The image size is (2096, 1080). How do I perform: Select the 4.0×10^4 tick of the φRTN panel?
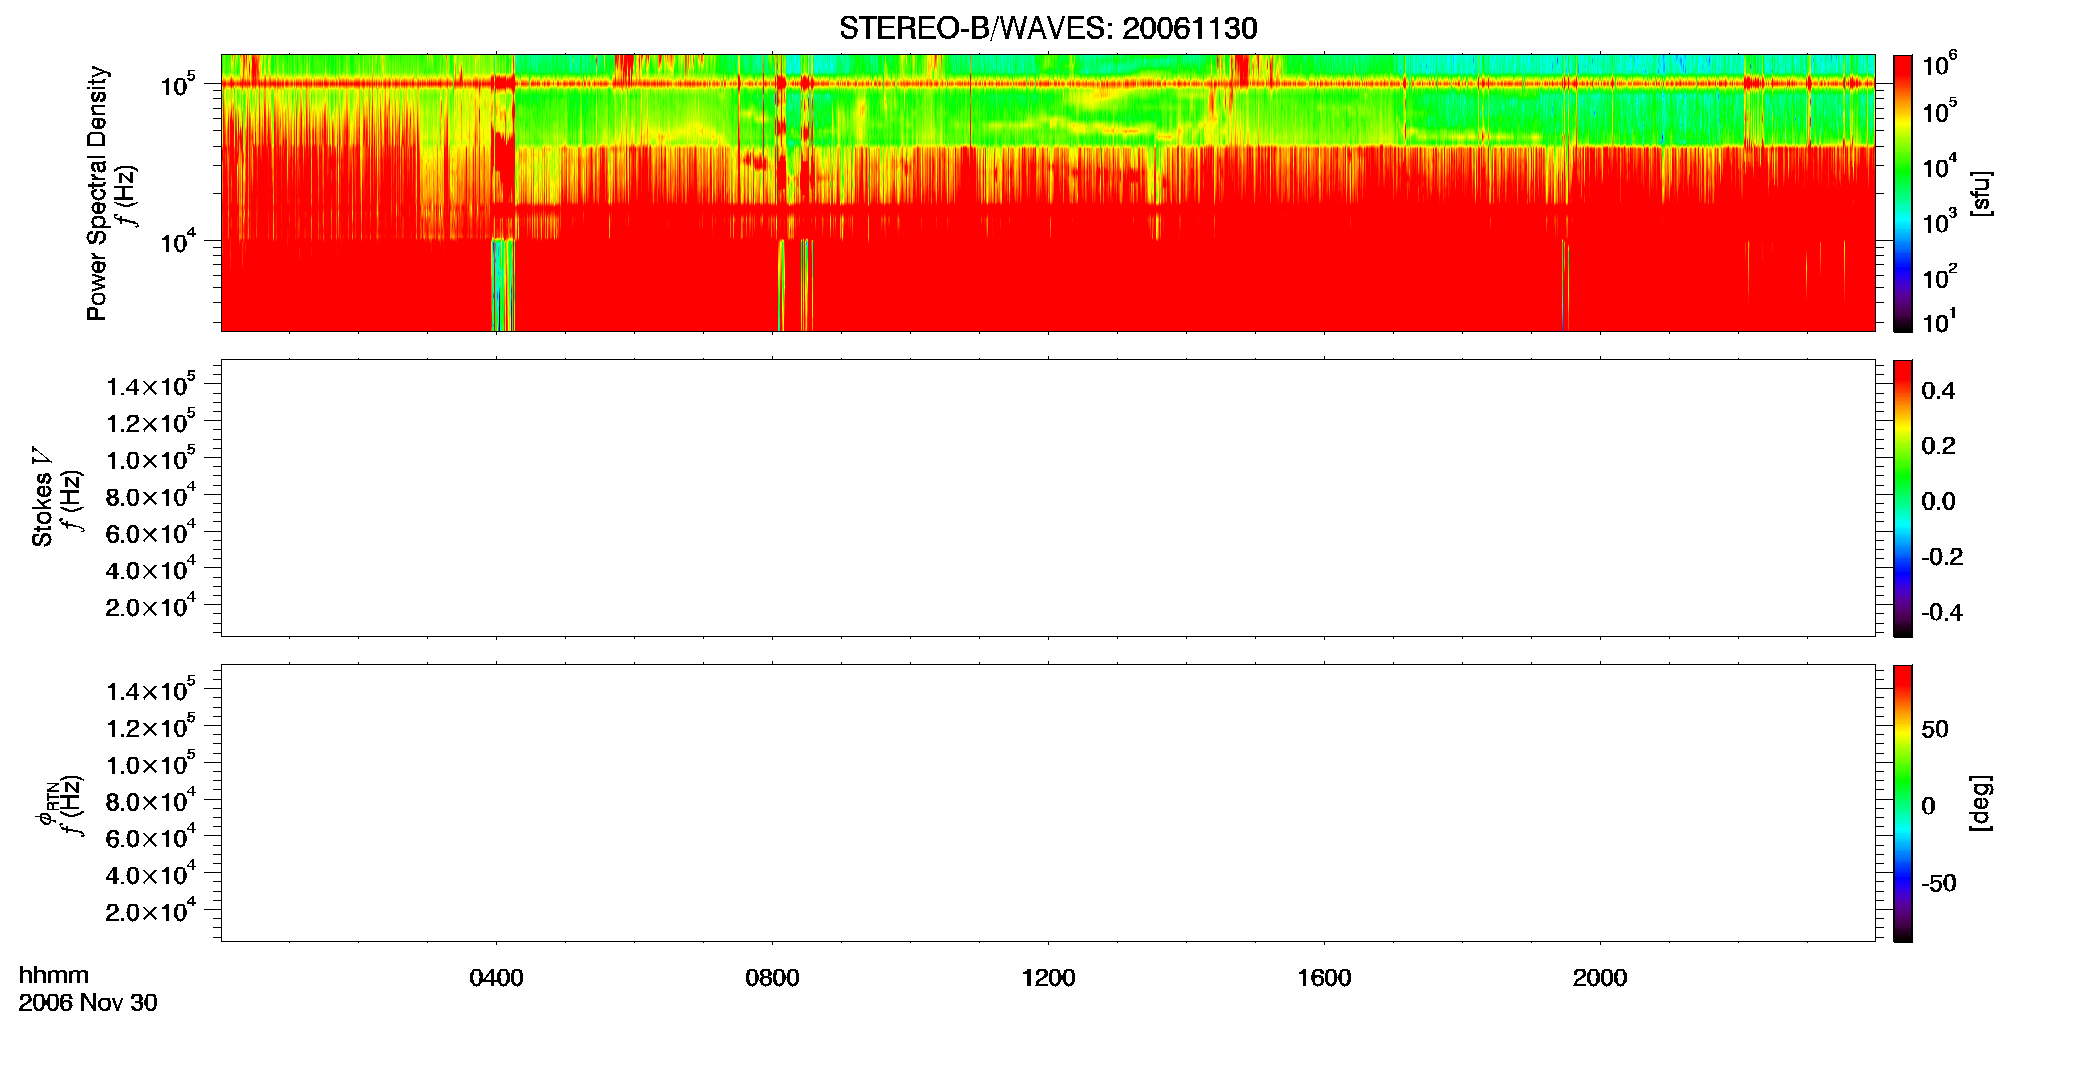click(x=151, y=874)
